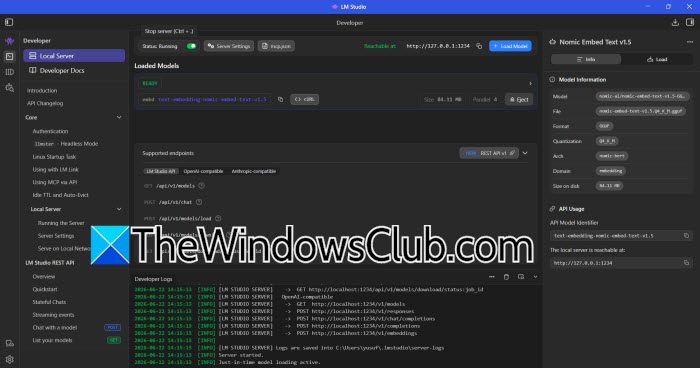Click the nomic-embed-text-v1.5.Q4_K_M.gguf file chip
The image size is (700, 368).
click(641, 111)
